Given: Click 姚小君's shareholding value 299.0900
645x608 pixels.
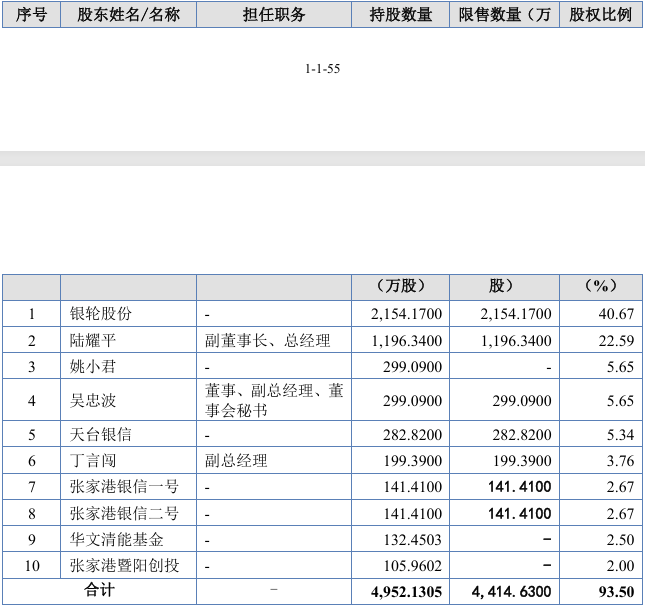Looking at the screenshot, I should pyautogui.click(x=413, y=367).
